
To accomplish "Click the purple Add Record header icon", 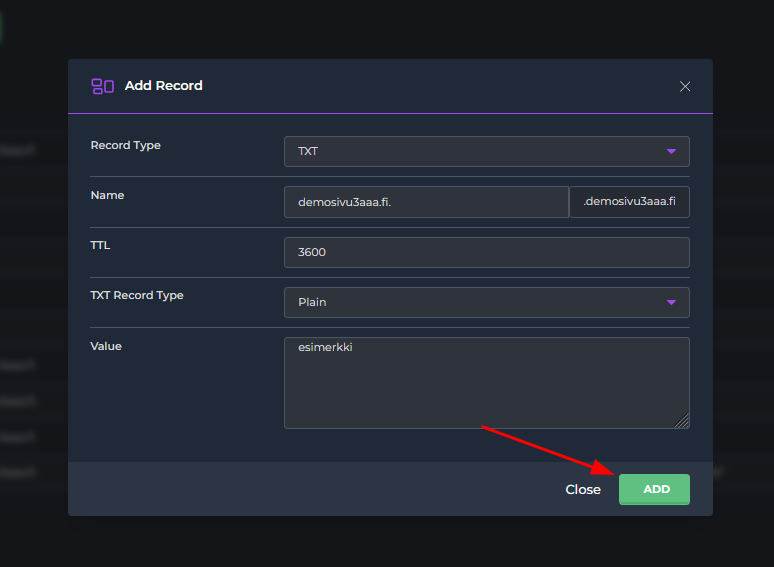I will pyautogui.click(x=102, y=86).
